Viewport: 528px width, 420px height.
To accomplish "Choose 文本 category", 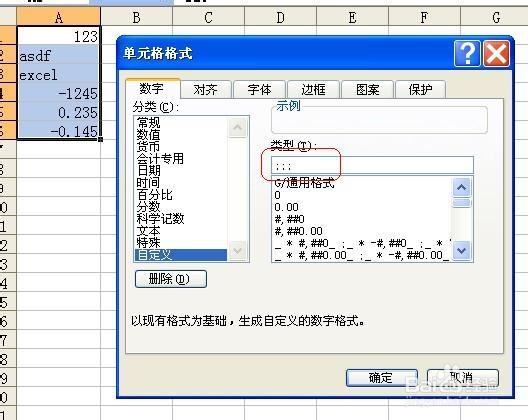I will pos(181,231).
